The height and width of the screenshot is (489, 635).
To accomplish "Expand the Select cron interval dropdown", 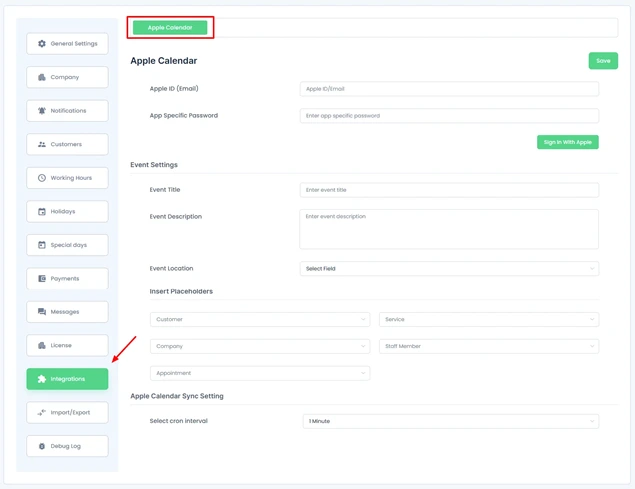I will 450,422.
